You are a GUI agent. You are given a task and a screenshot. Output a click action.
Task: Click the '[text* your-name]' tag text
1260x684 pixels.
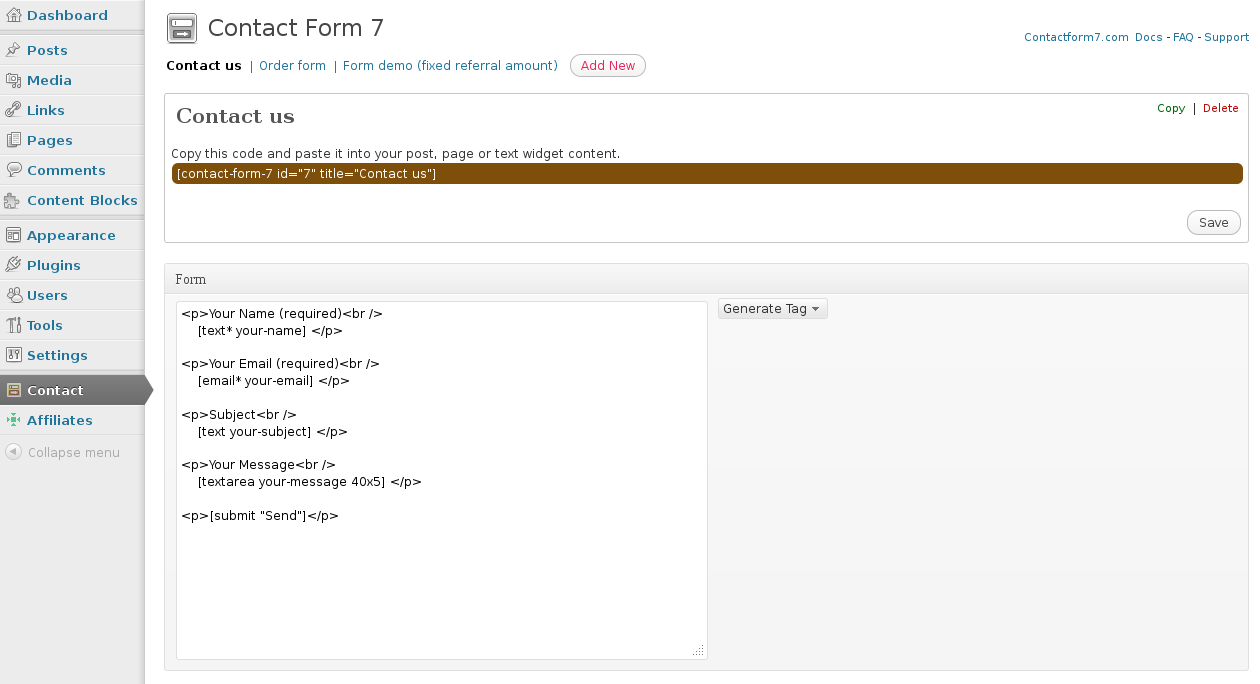click(252, 331)
